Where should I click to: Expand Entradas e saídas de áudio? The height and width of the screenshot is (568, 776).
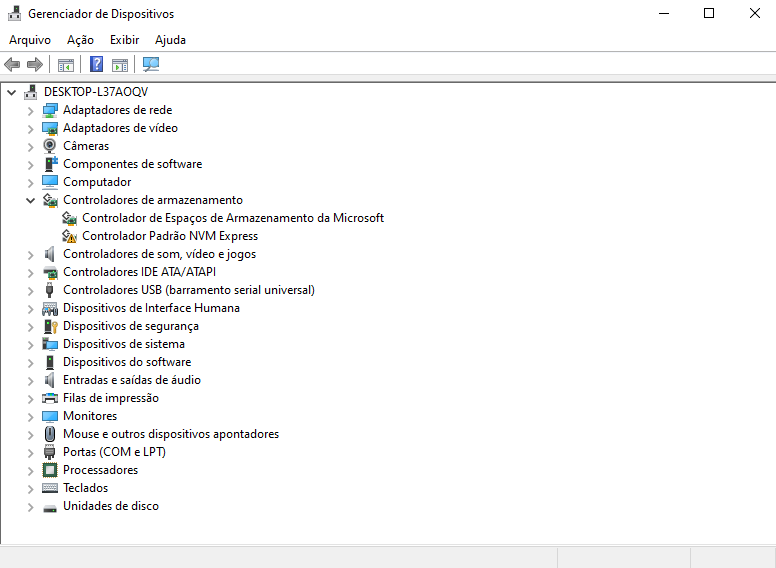31,380
